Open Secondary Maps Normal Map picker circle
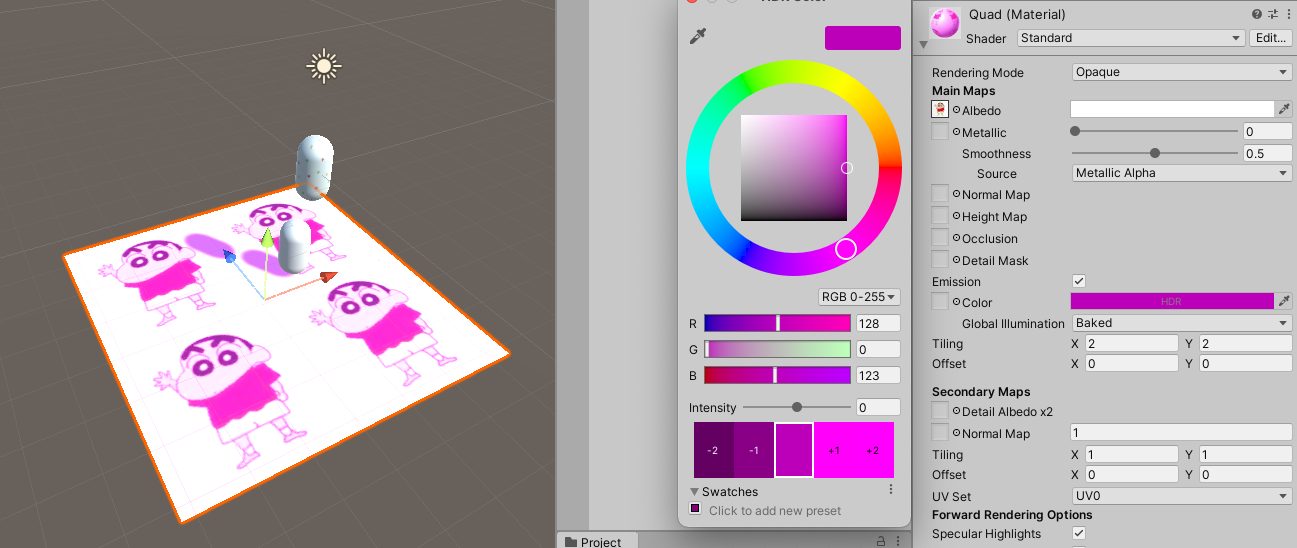Viewport: 1297px width, 548px height. point(957,433)
